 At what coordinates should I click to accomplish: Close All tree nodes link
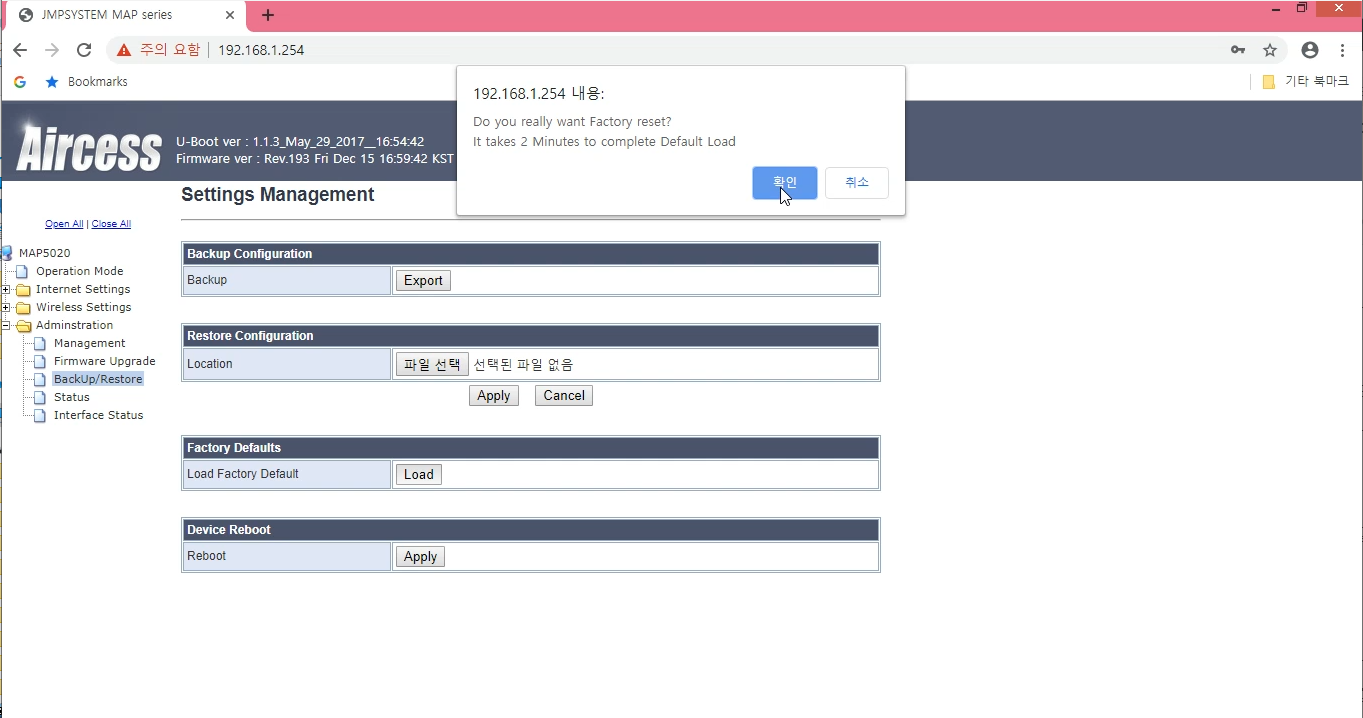[111, 224]
